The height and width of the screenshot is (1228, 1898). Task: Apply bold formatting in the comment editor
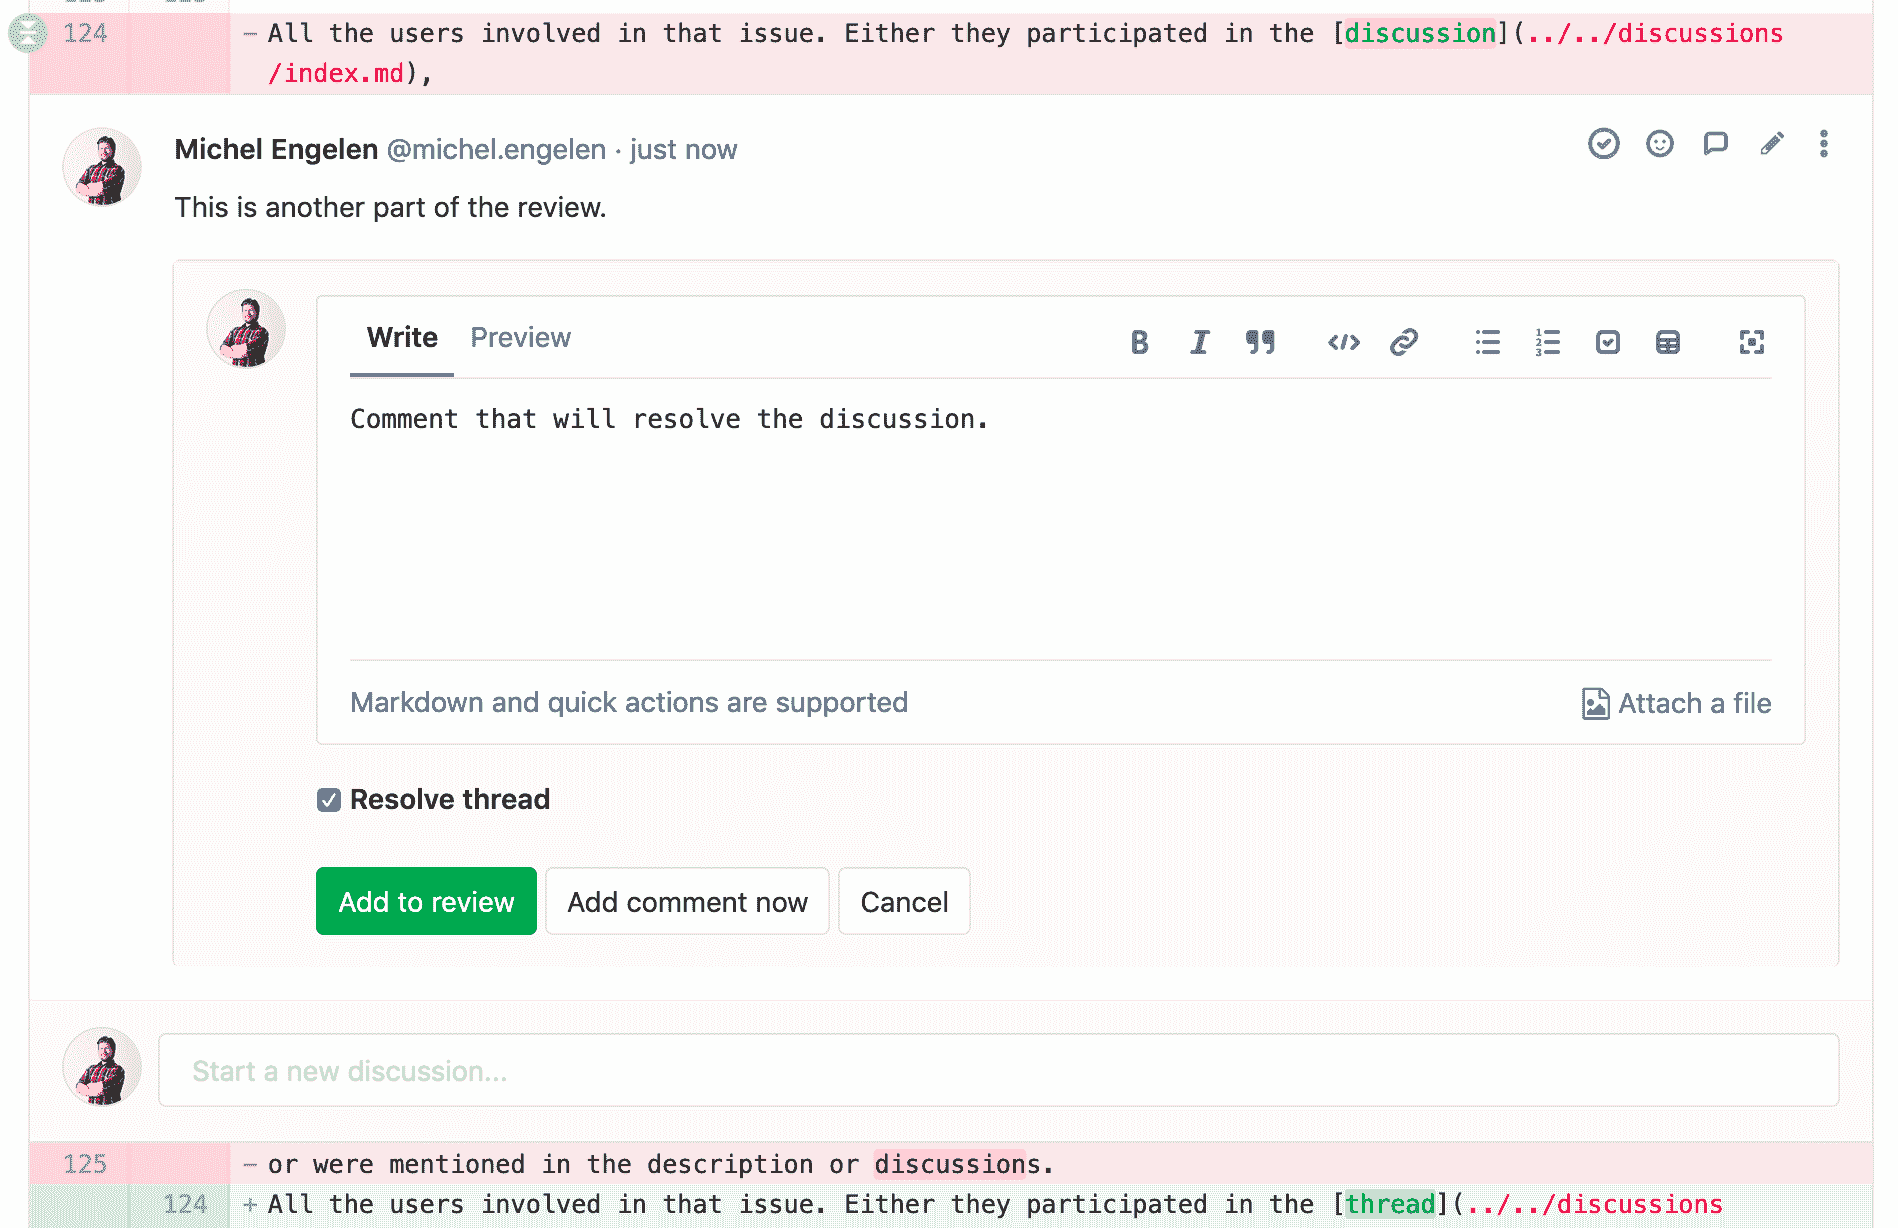[1138, 342]
